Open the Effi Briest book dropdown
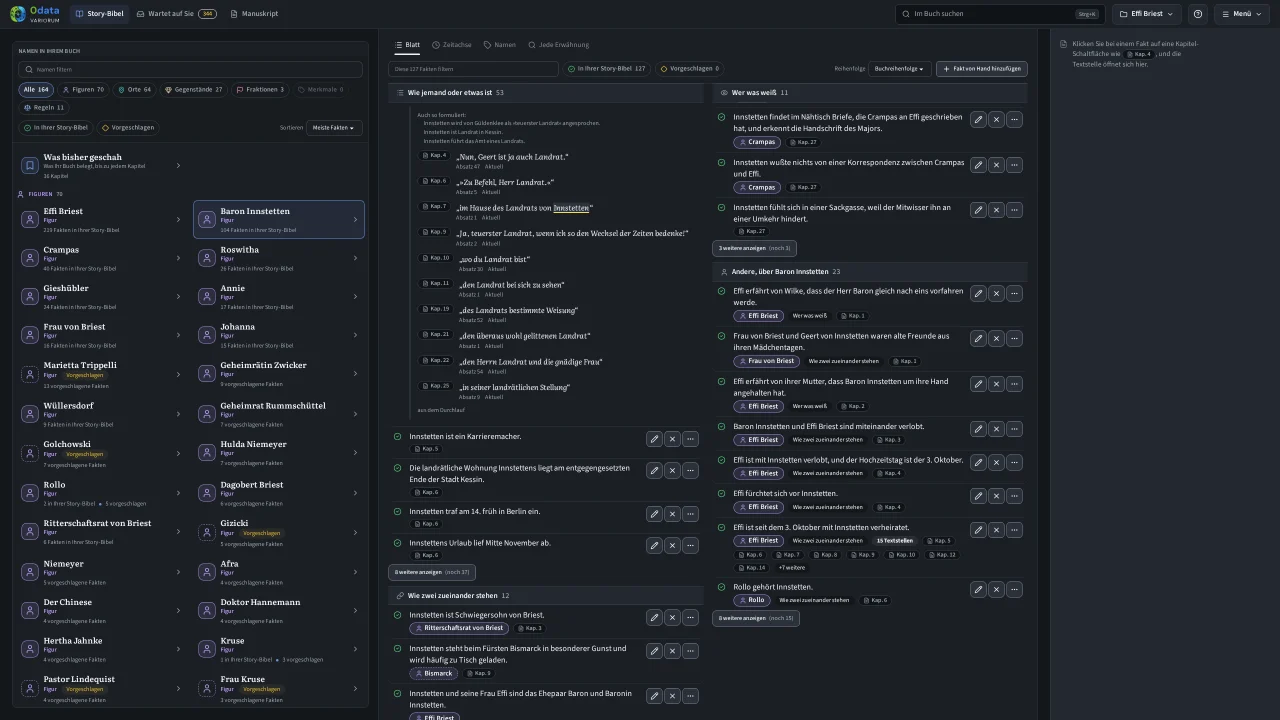1280x720 pixels. (1147, 14)
